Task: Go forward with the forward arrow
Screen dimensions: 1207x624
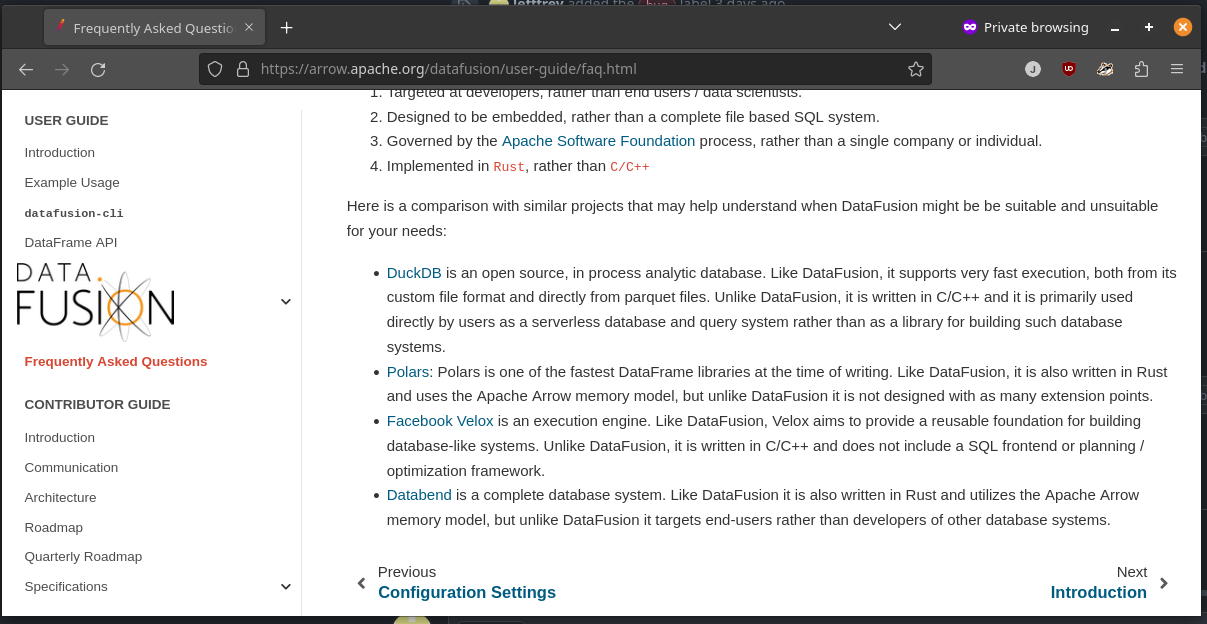Action: pos(62,69)
